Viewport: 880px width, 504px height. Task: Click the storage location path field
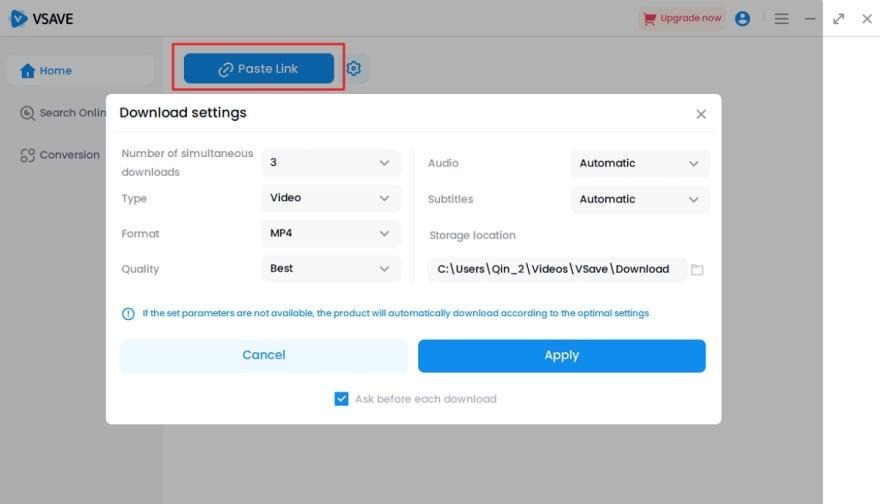pos(556,269)
